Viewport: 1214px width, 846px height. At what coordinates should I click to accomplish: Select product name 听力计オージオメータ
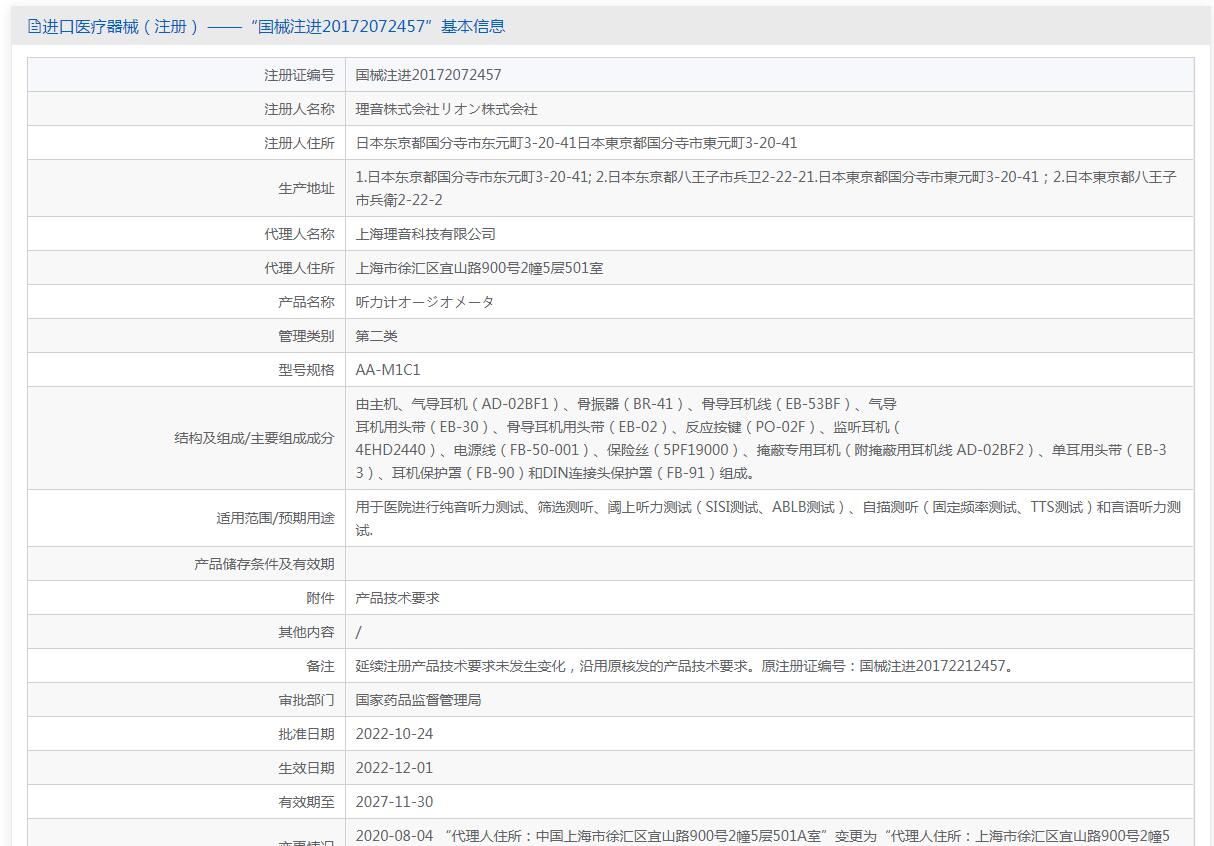425,302
